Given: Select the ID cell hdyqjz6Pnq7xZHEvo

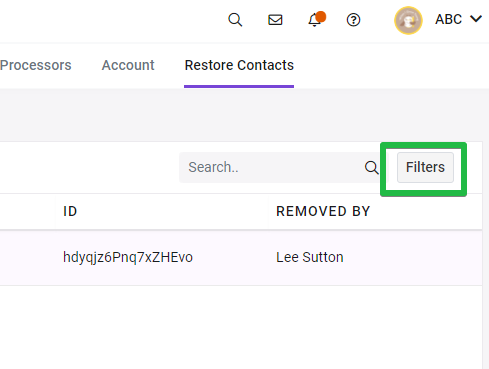Looking at the screenshot, I should pos(128,257).
